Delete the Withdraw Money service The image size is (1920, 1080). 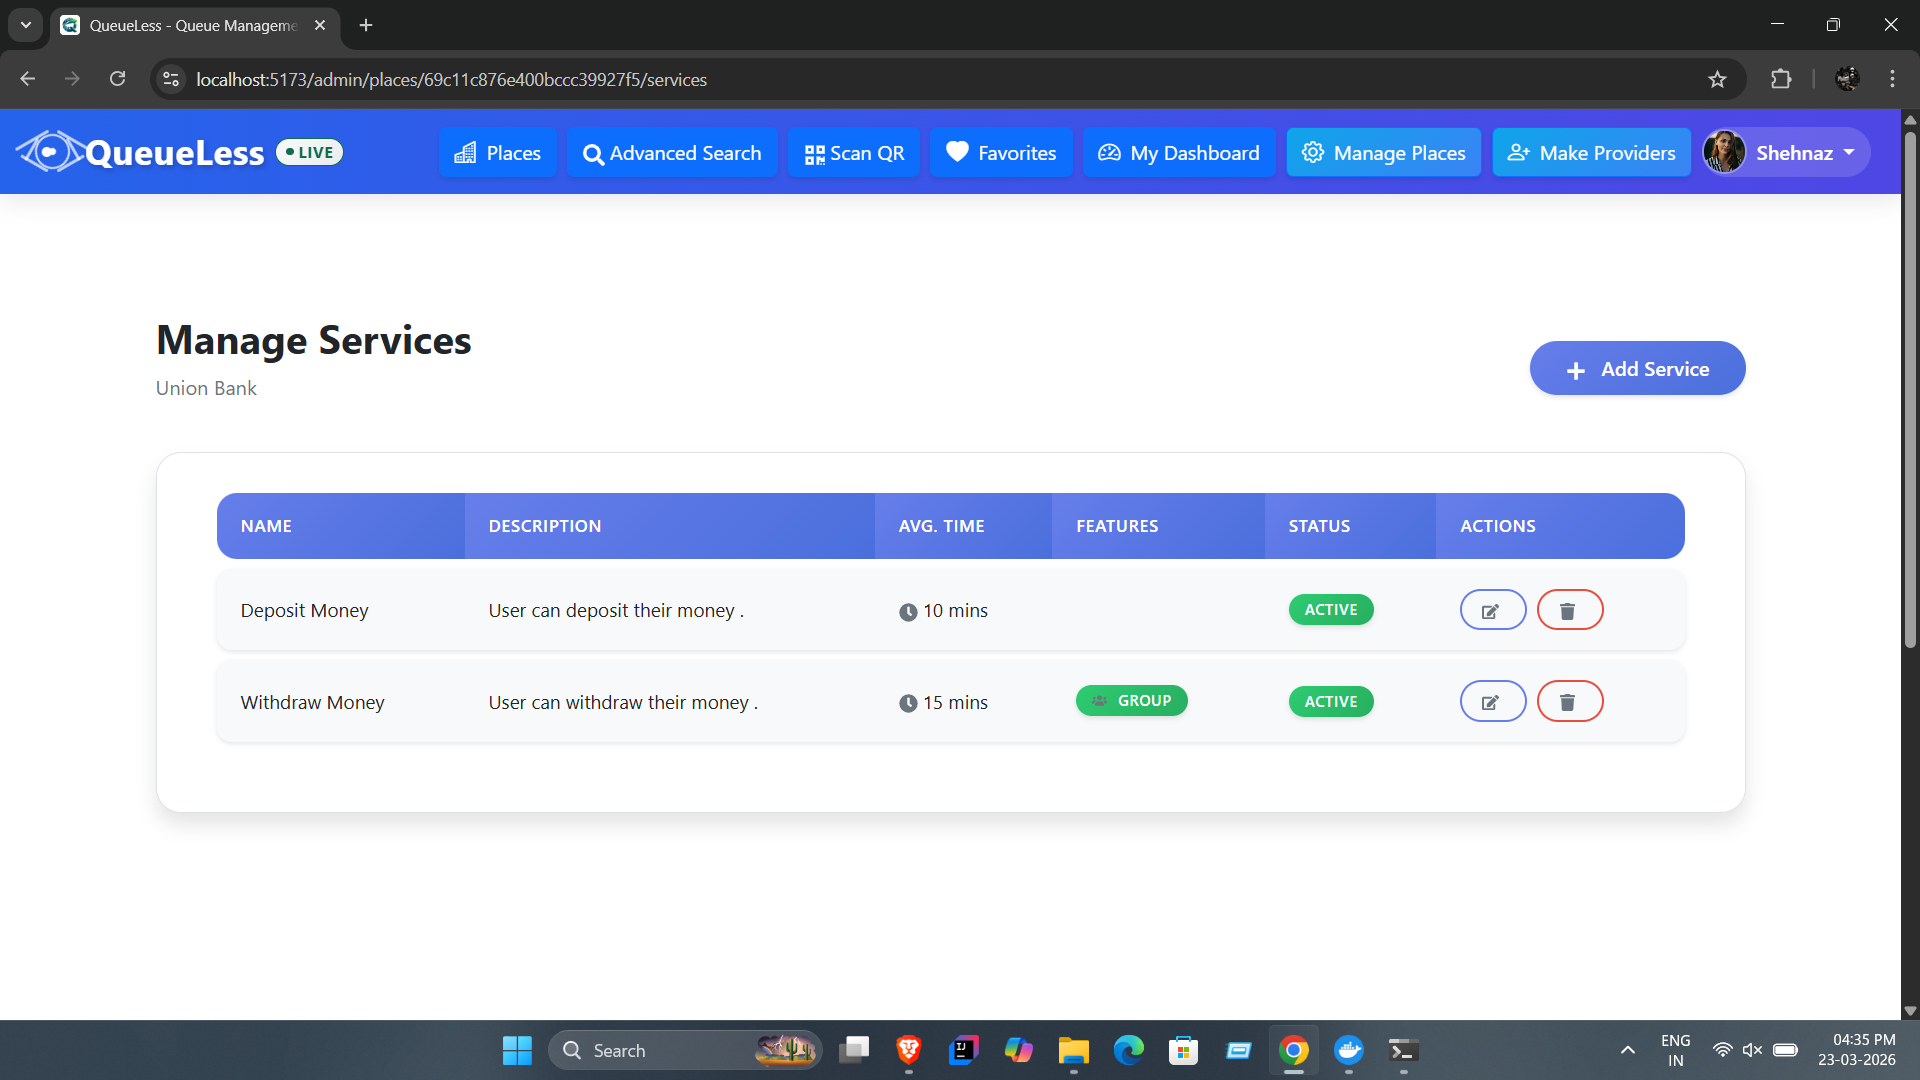(x=1569, y=702)
